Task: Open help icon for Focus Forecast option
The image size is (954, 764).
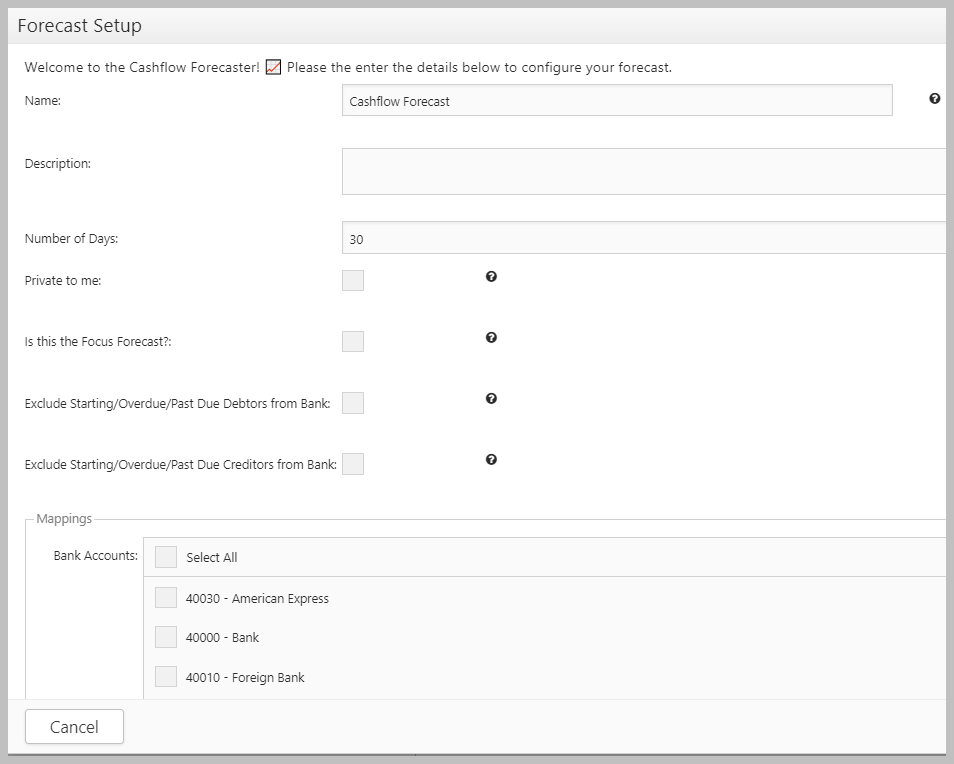Action: coord(491,338)
